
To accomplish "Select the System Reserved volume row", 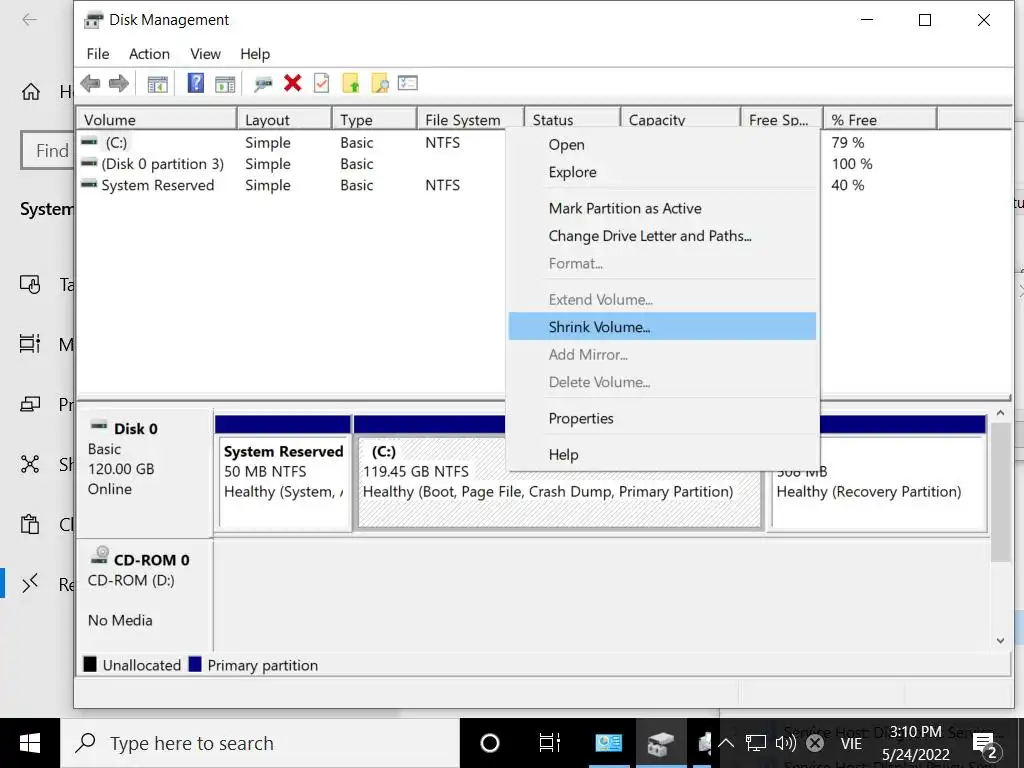I will tap(157, 185).
